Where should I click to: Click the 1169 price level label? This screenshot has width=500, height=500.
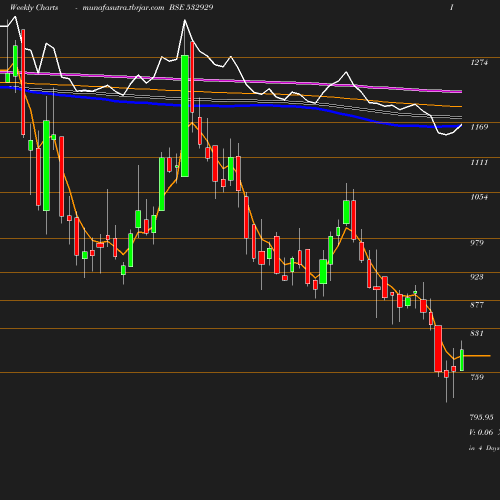479,127
